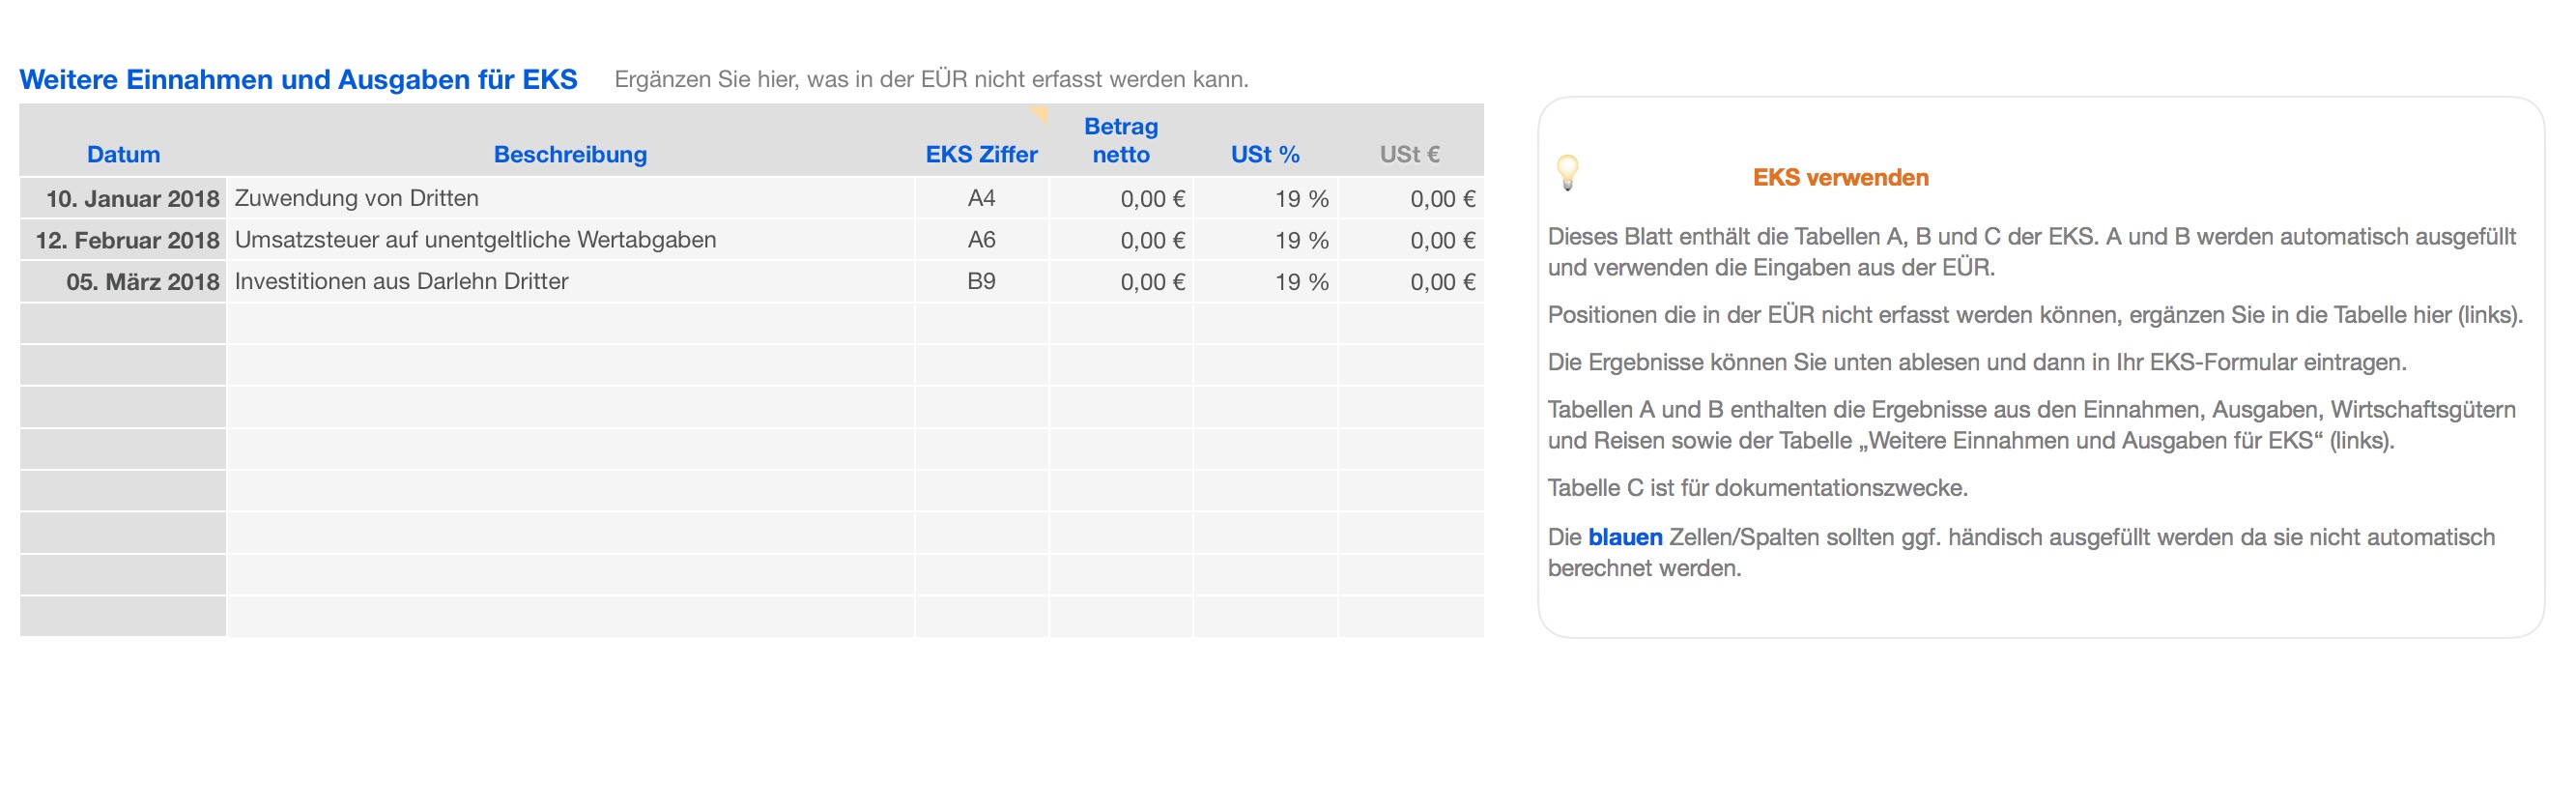Viewport: 2576px width, 812px height.
Task: Click the A6 EKS Ziffer cell
Action: [x=981, y=241]
